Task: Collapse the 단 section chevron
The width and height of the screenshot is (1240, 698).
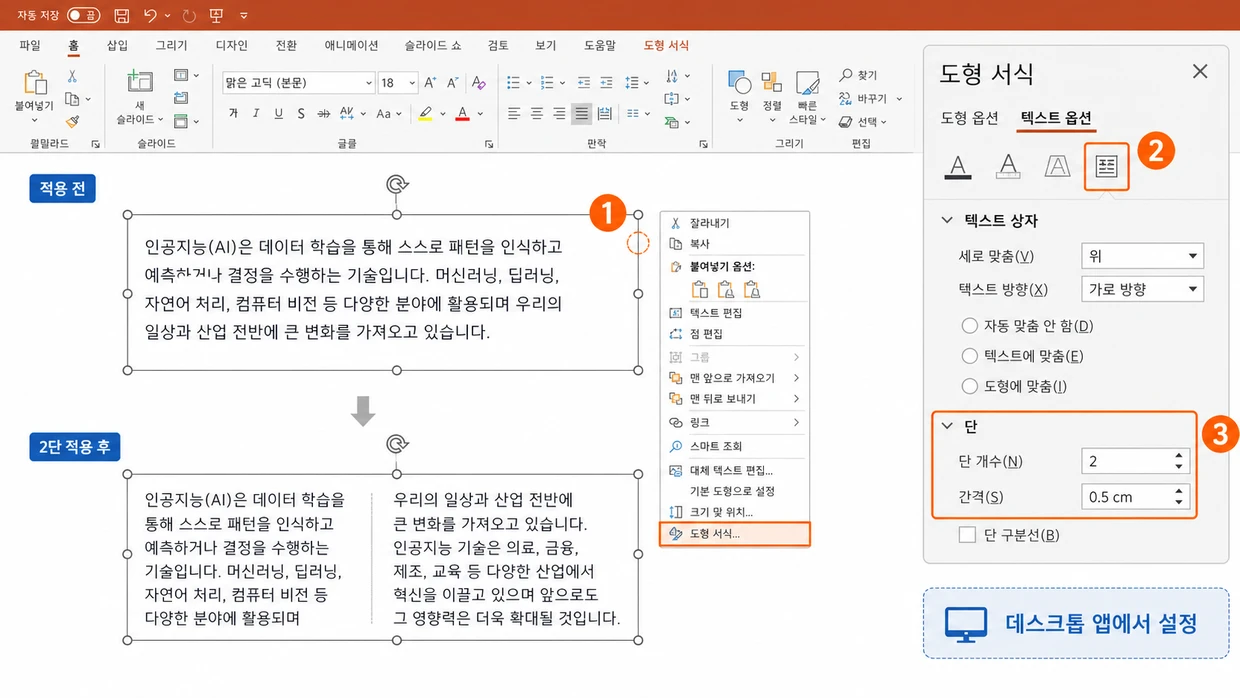Action: click(947, 426)
